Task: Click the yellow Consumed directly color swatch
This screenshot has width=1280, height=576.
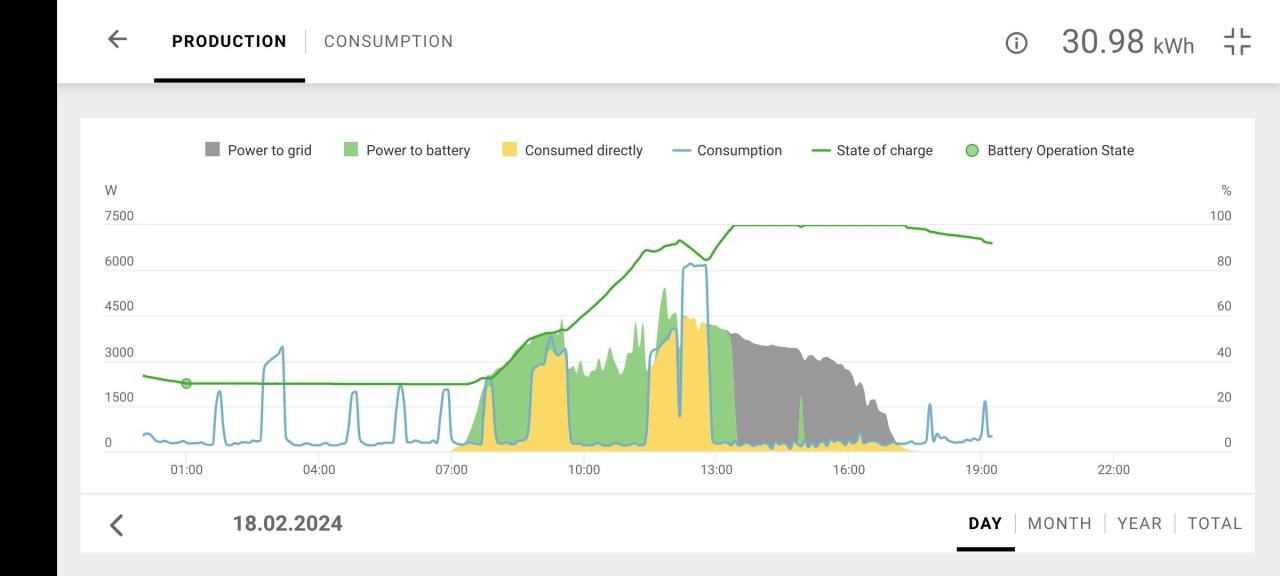Action: pyautogui.click(x=510, y=150)
